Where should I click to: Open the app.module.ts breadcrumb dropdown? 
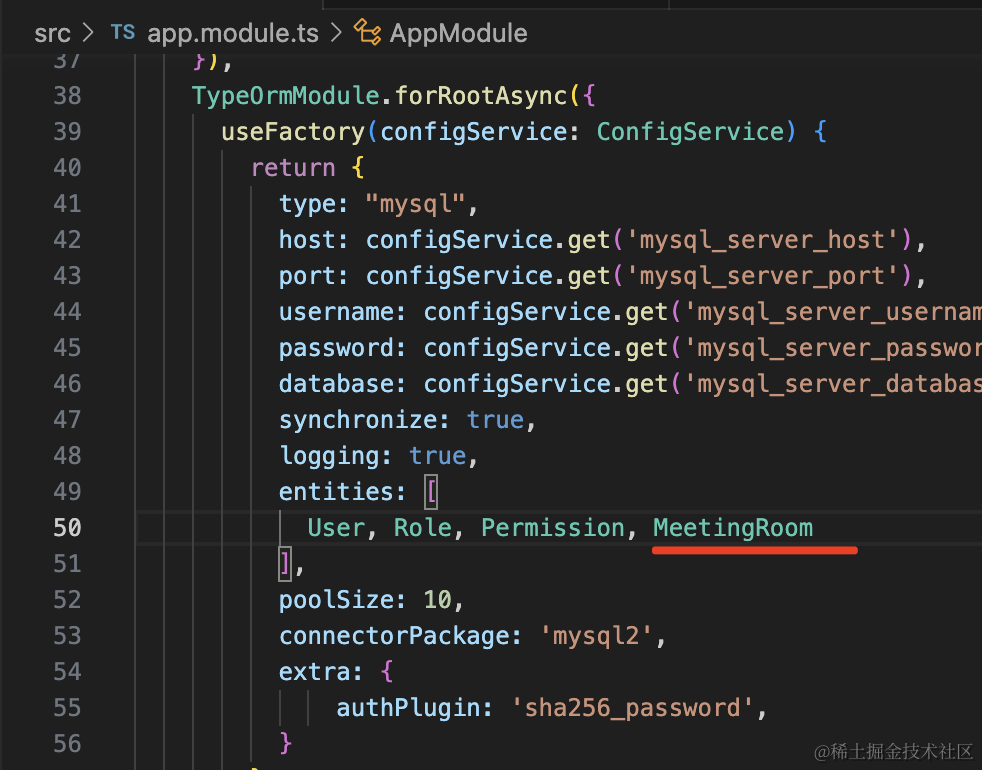(x=233, y=33)
